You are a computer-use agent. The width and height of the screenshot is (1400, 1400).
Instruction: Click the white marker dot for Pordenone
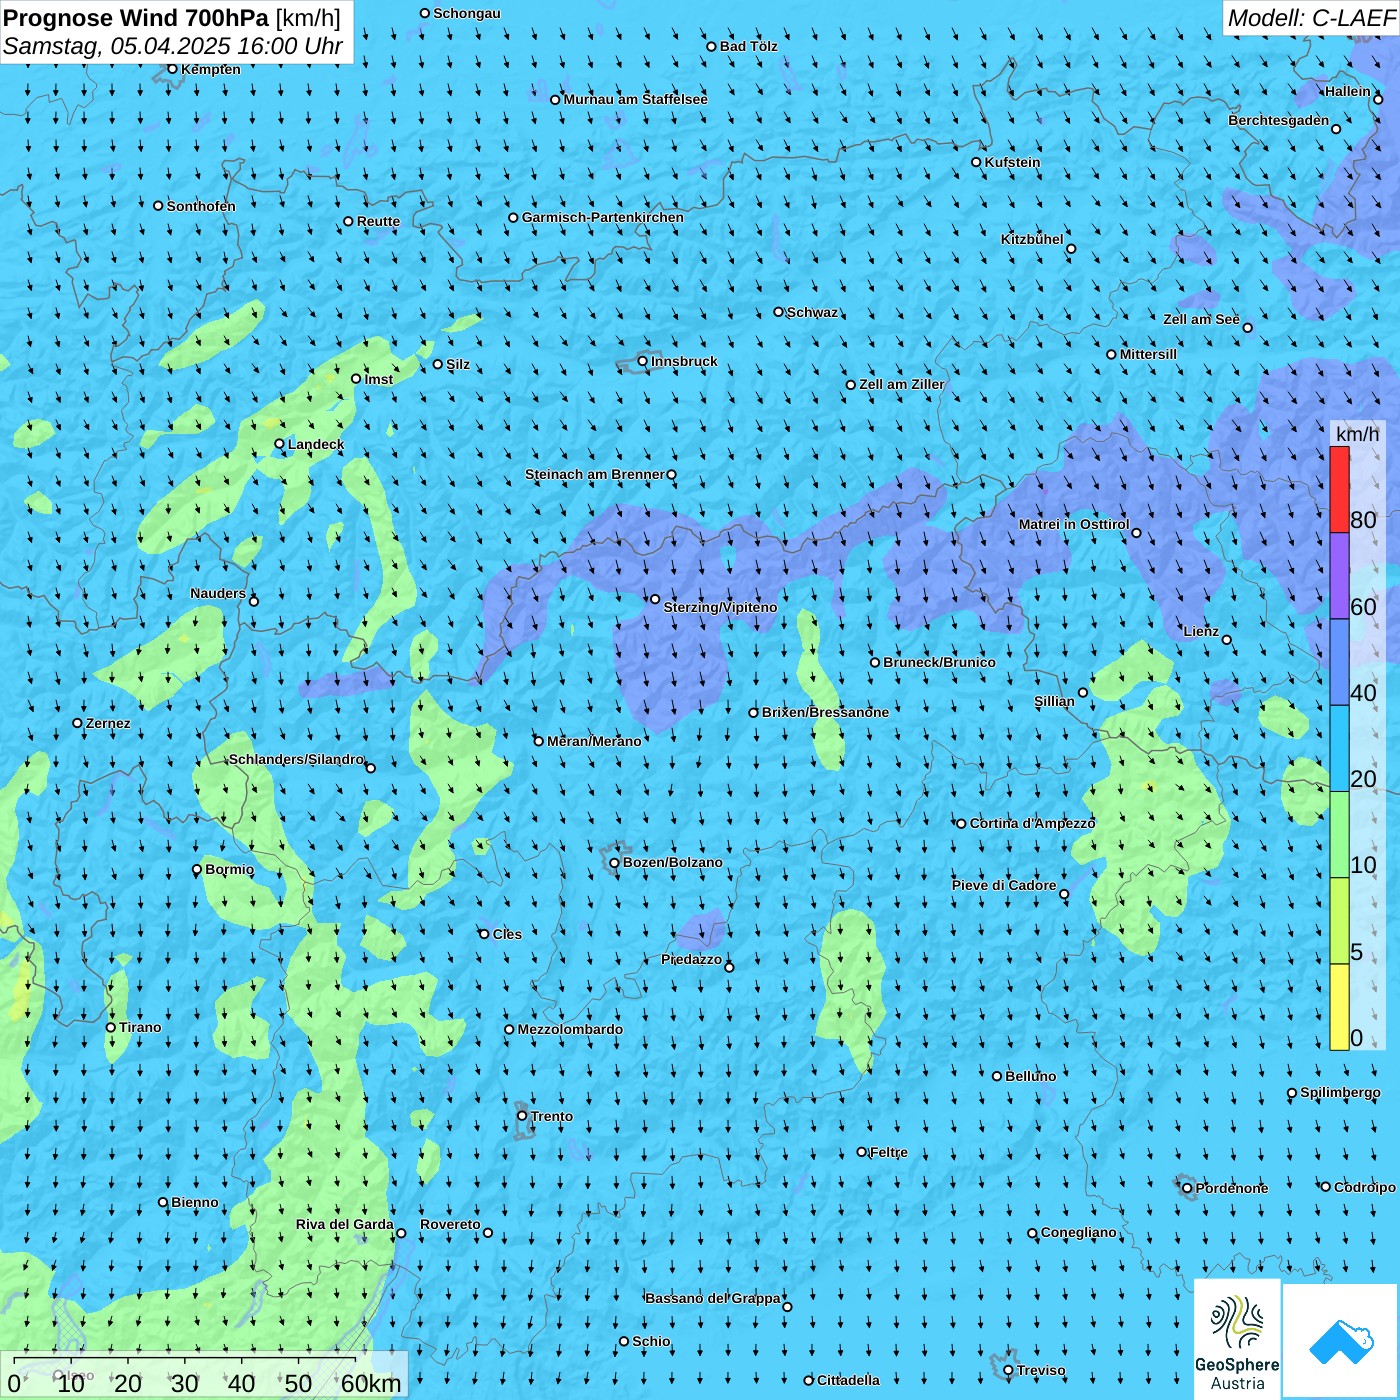click(1187, 1188)
